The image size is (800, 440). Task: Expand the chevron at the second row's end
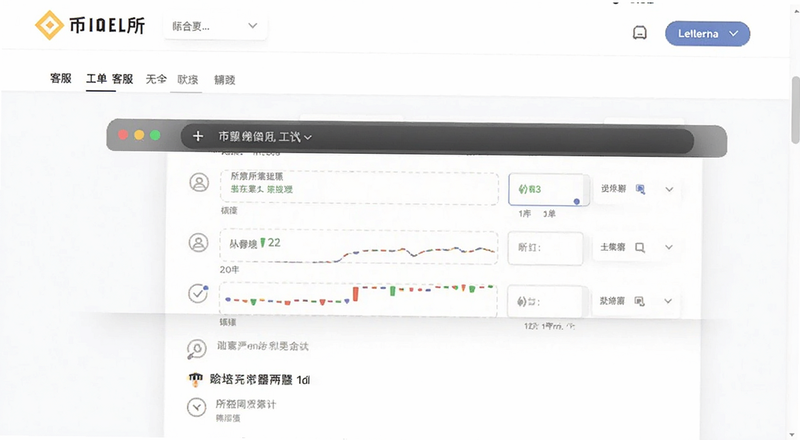coord(668,247)
